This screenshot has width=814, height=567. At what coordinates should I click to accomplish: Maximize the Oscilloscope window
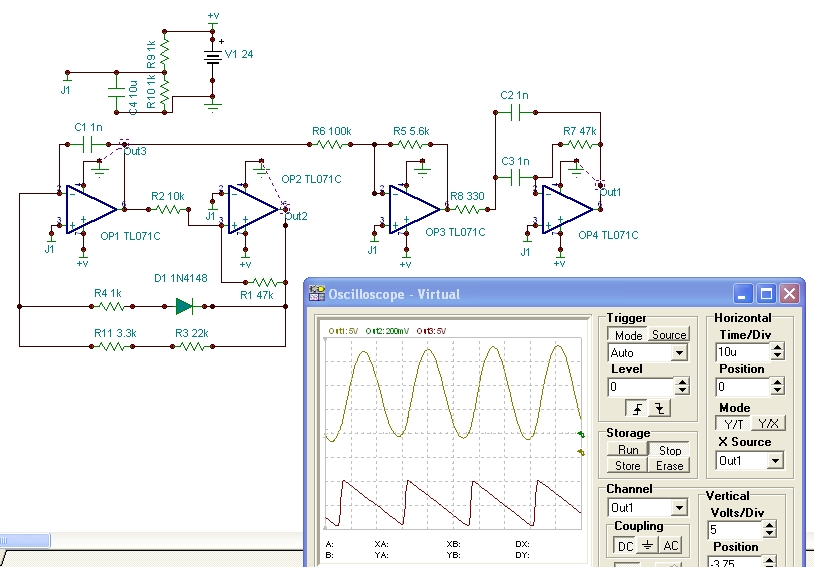pos(766,294)
